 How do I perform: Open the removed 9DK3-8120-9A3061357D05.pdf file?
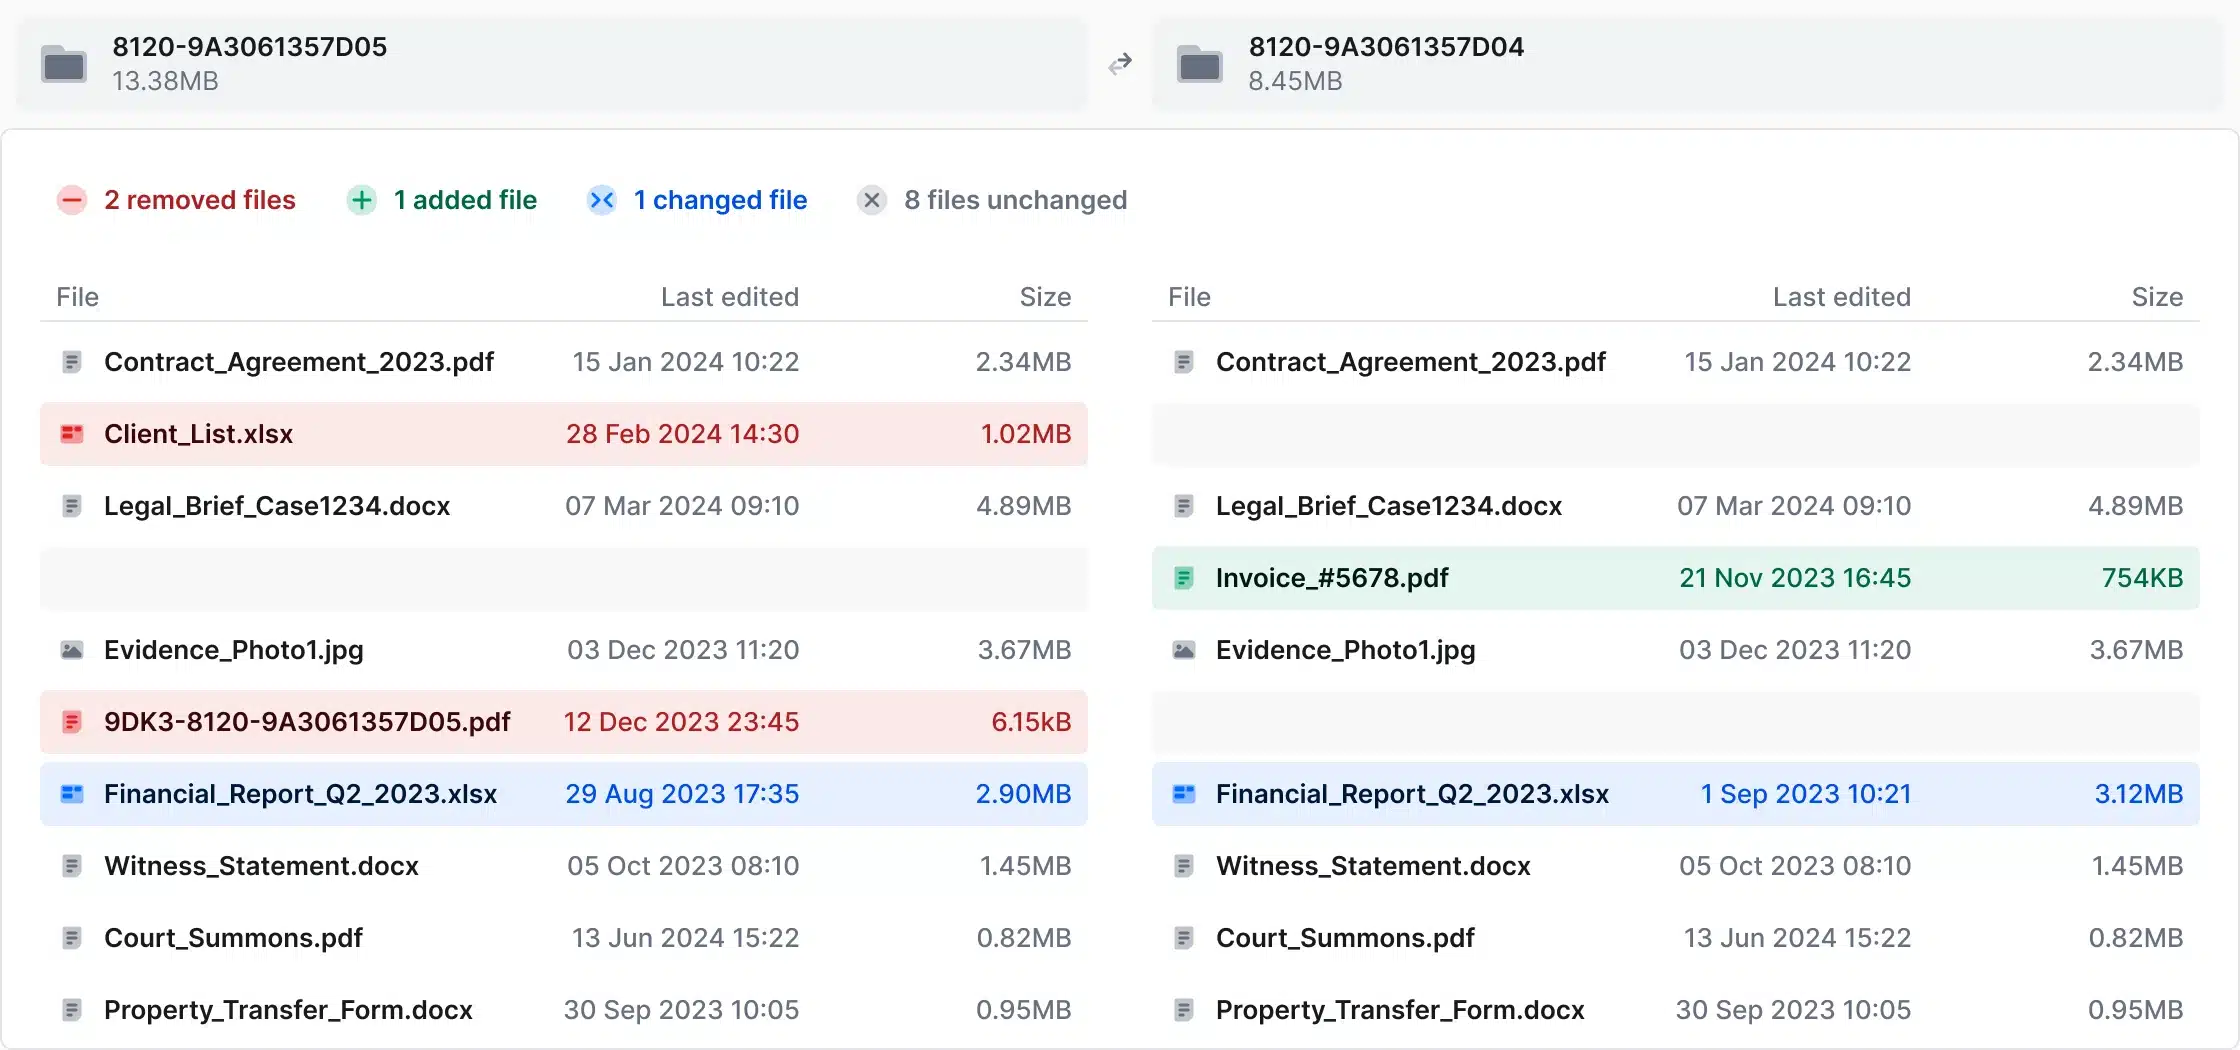[307, 722]
